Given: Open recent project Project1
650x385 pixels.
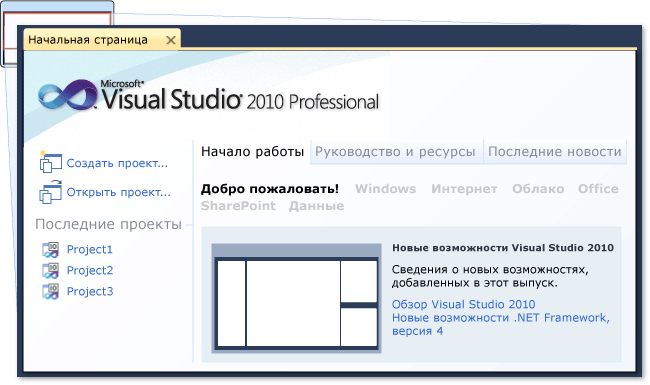Looking at the screenshot, I should tap(90, 249).
